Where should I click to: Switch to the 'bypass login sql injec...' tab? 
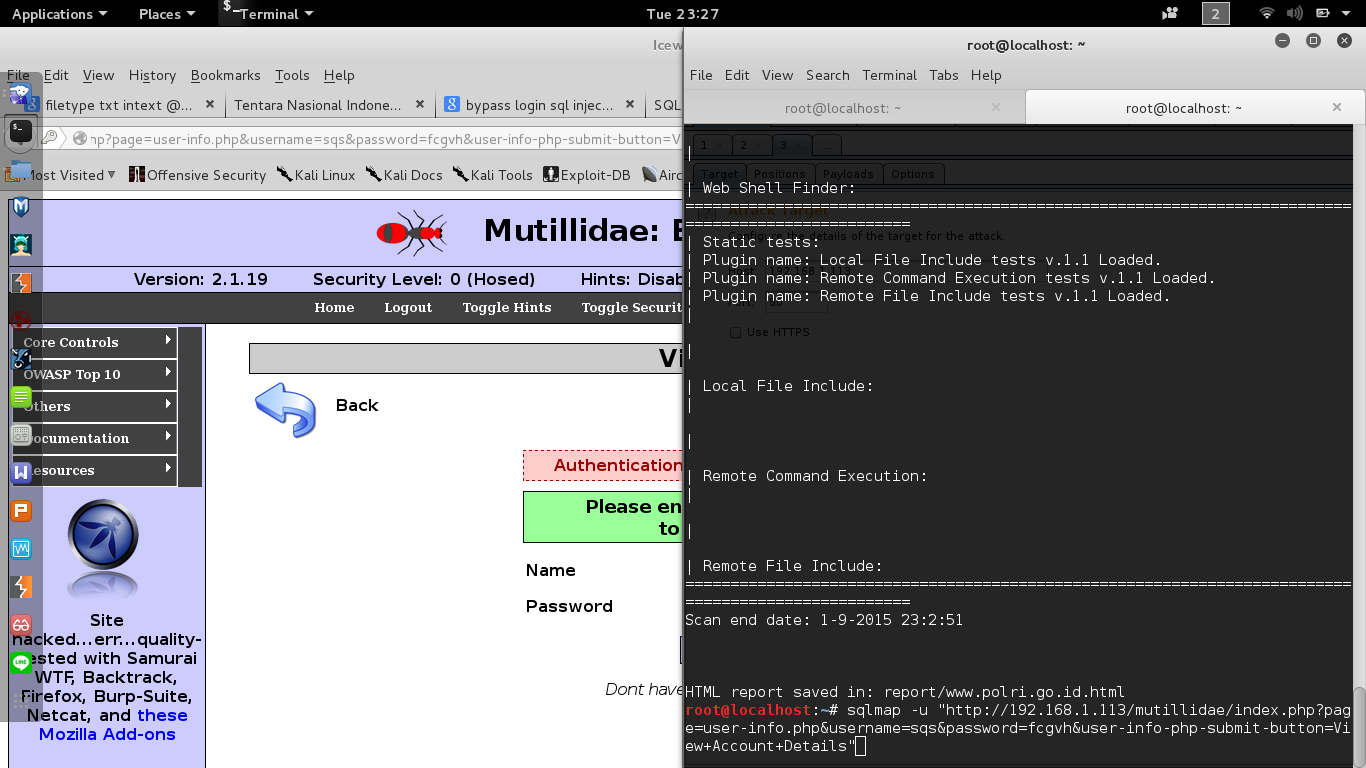click(x=540, y=104)
